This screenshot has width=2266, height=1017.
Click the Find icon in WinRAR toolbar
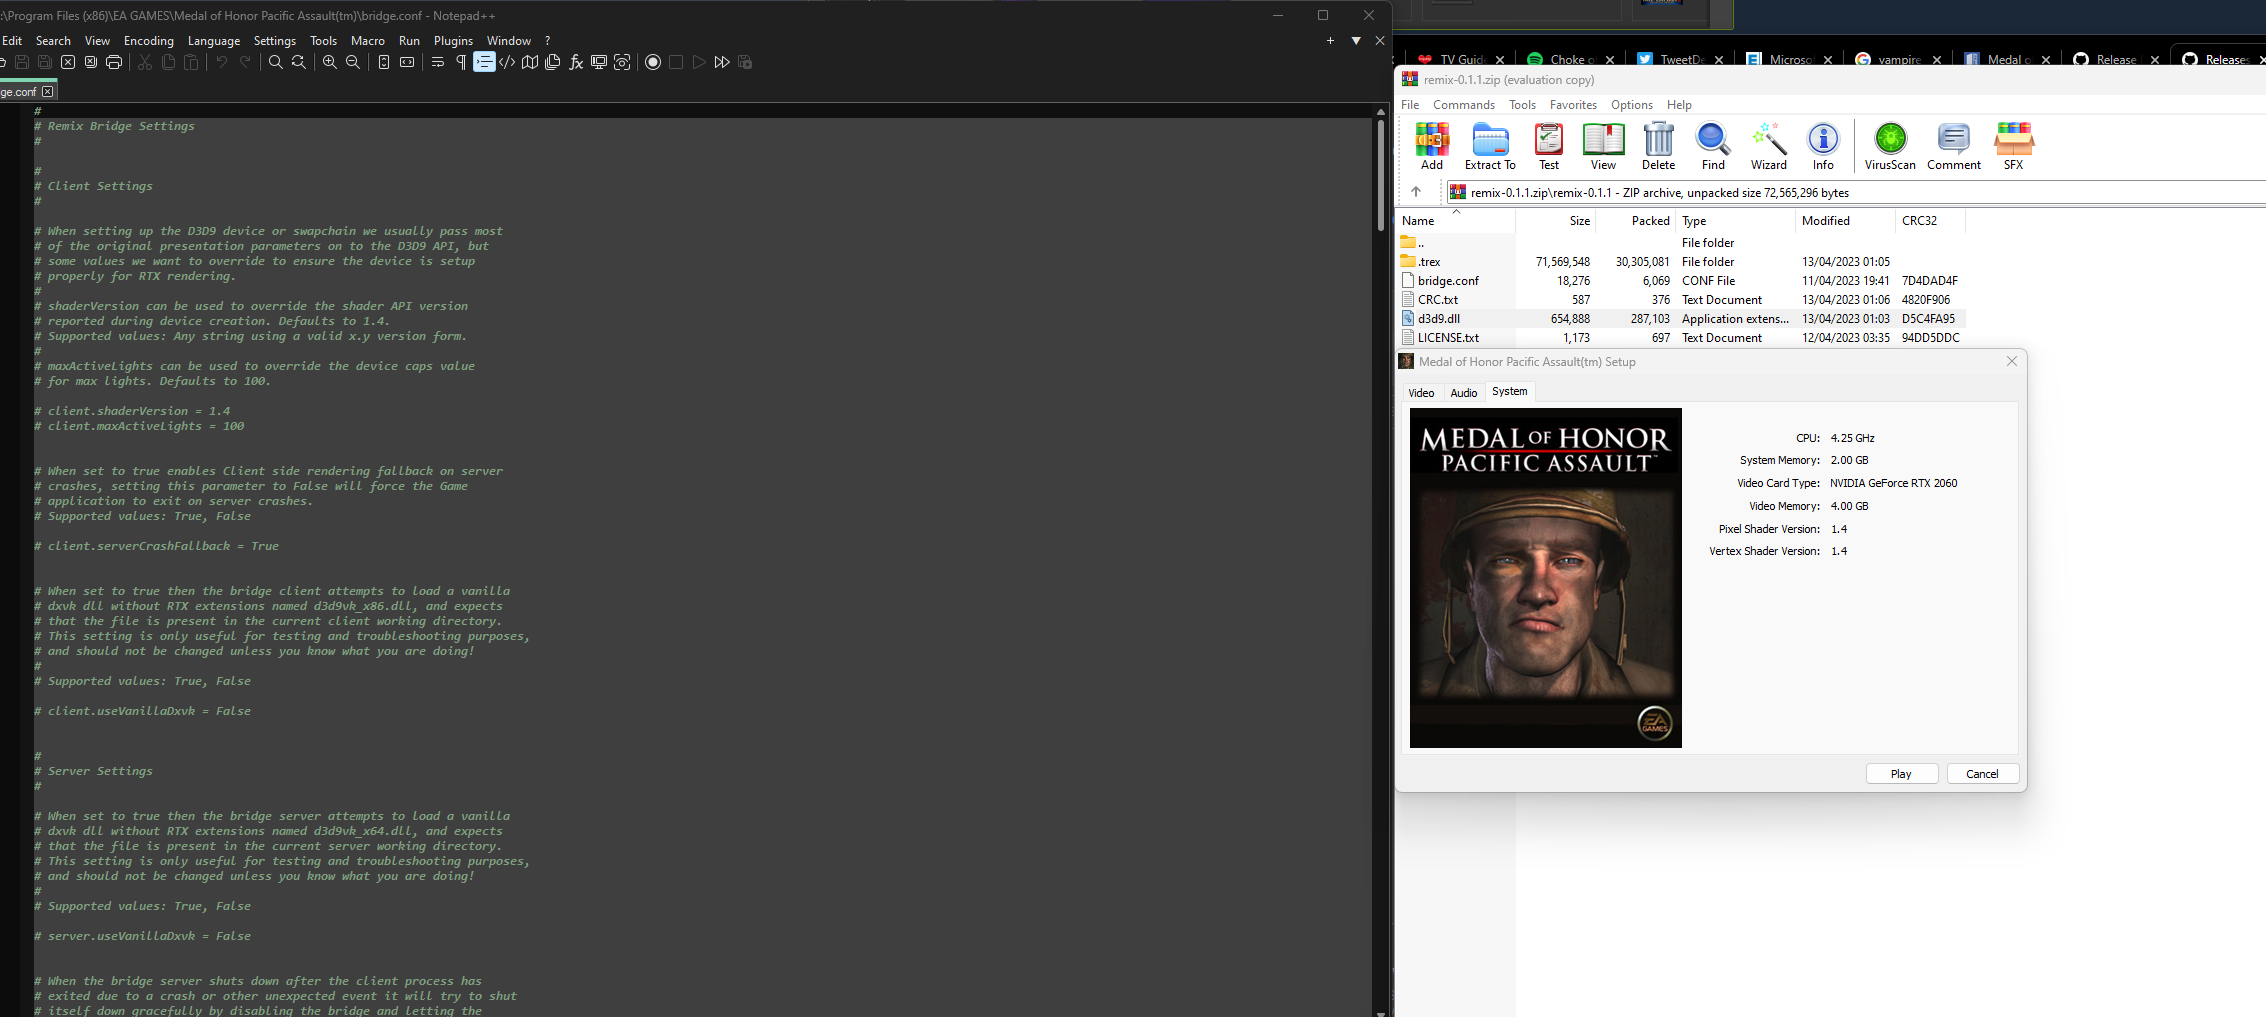click(1712, 145)
